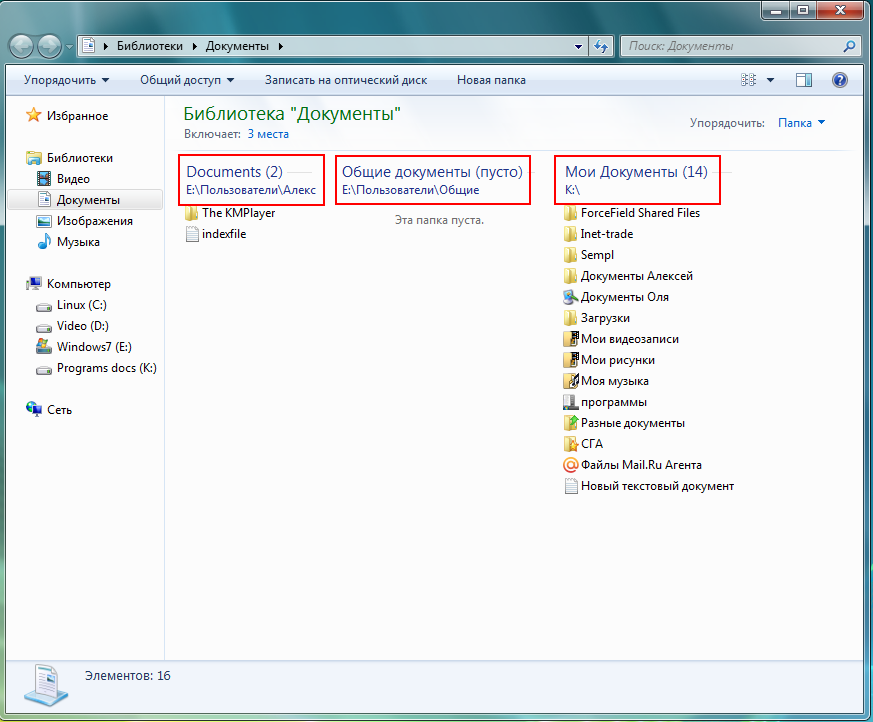
Task: Change view with the view icon
Action: (749, 80)
